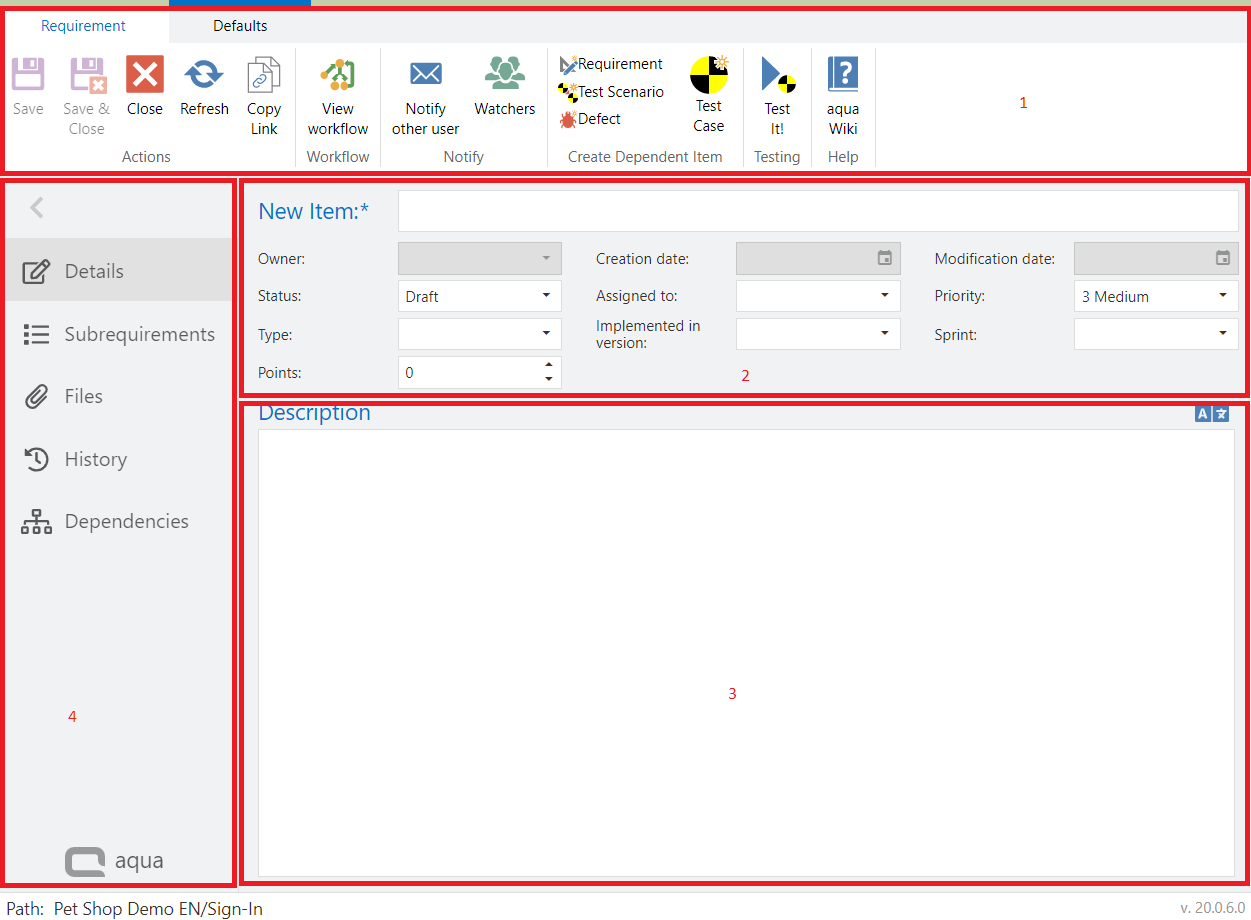Create a dependent Test Case
Viewport: 1251px width, 920px height.
709,76
